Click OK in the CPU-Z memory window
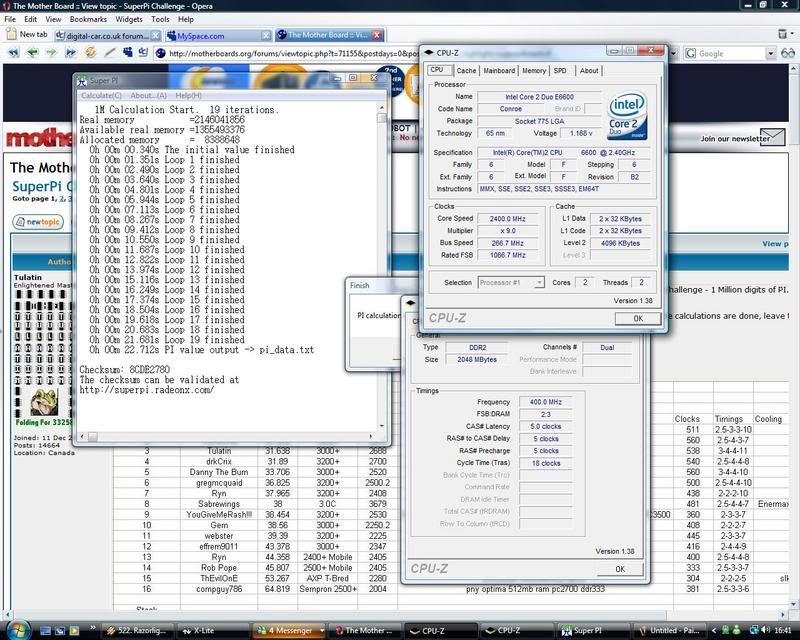This screenshot has height=640, width=800. coord(620,569)
